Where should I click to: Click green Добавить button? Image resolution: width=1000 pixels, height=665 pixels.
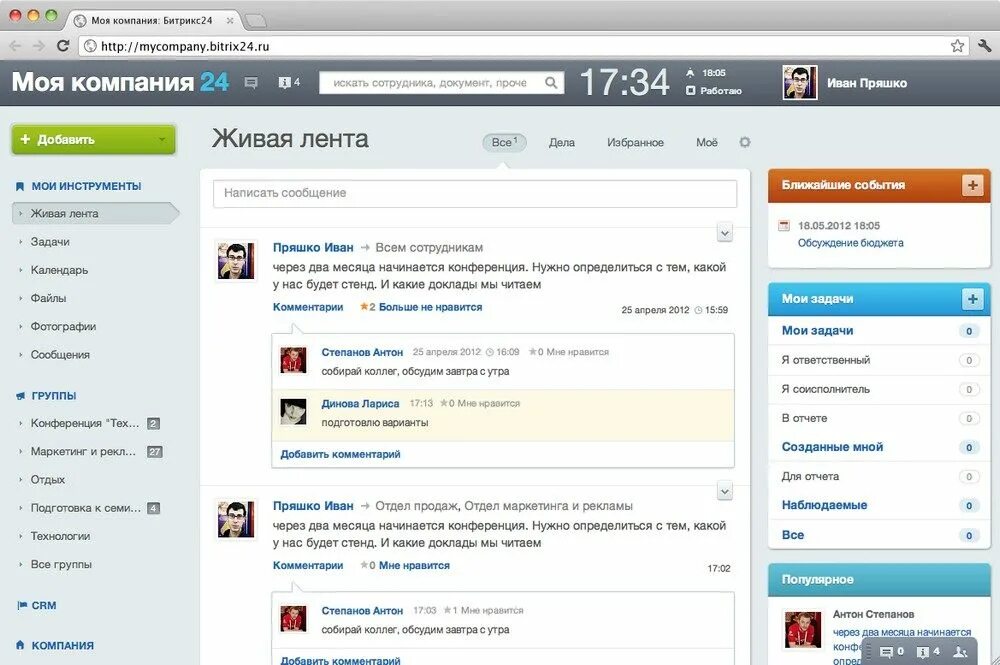(x=92, y=140)
